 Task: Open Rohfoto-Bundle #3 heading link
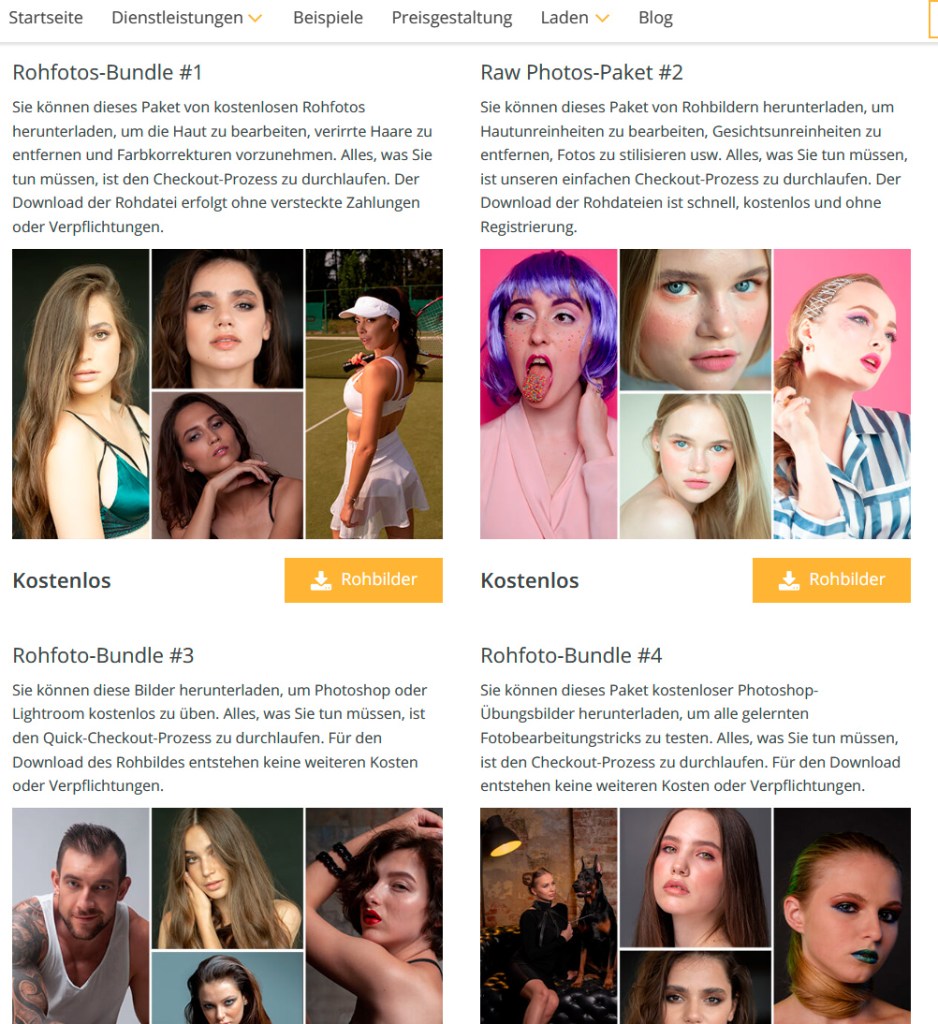[103, 655]
